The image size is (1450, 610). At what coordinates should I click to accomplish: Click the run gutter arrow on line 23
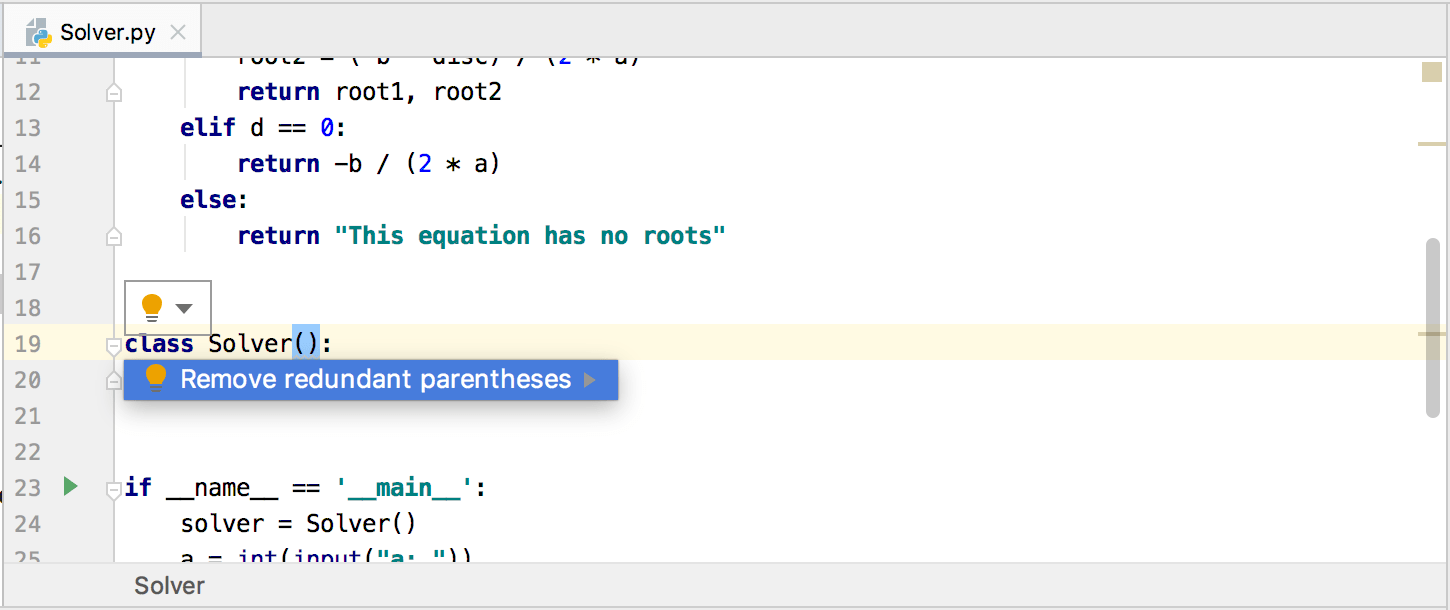70,487
